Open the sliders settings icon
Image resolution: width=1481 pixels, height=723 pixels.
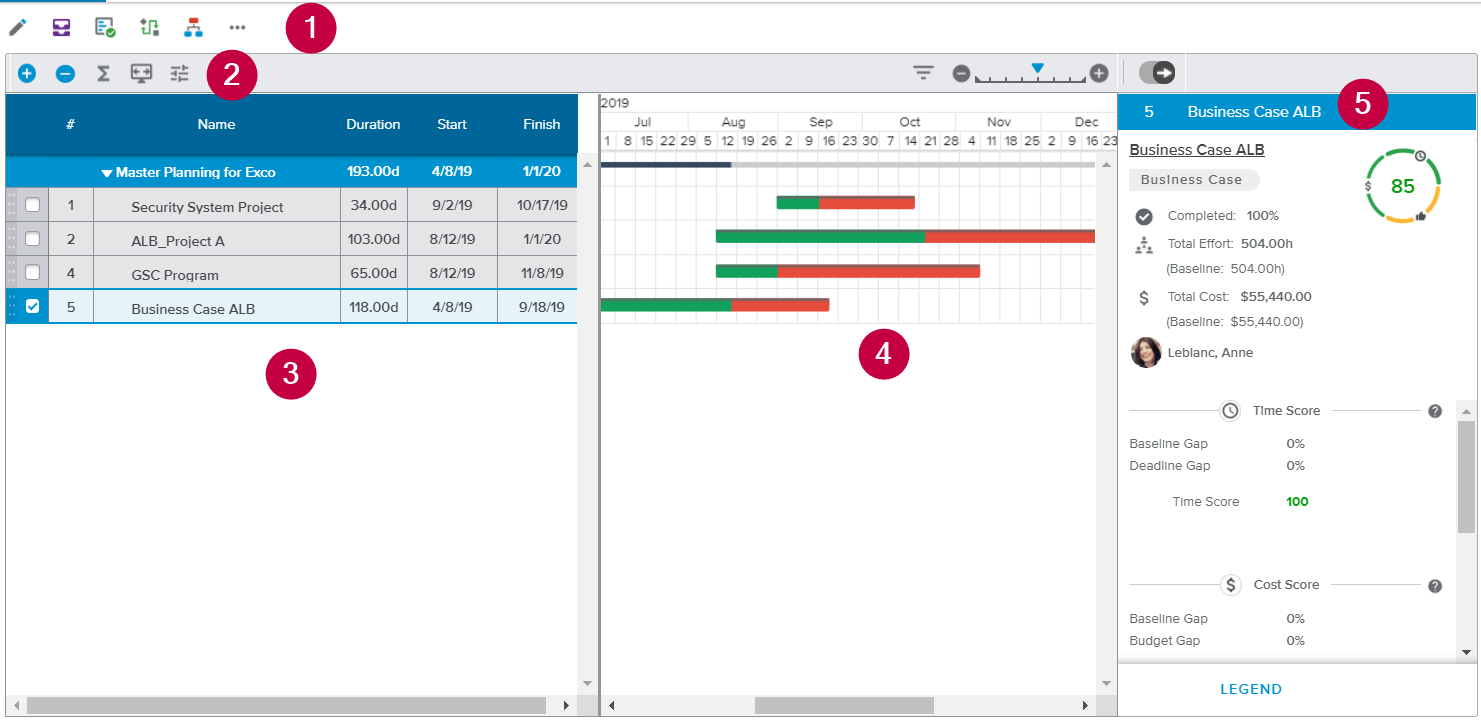[x=180, y=73]
